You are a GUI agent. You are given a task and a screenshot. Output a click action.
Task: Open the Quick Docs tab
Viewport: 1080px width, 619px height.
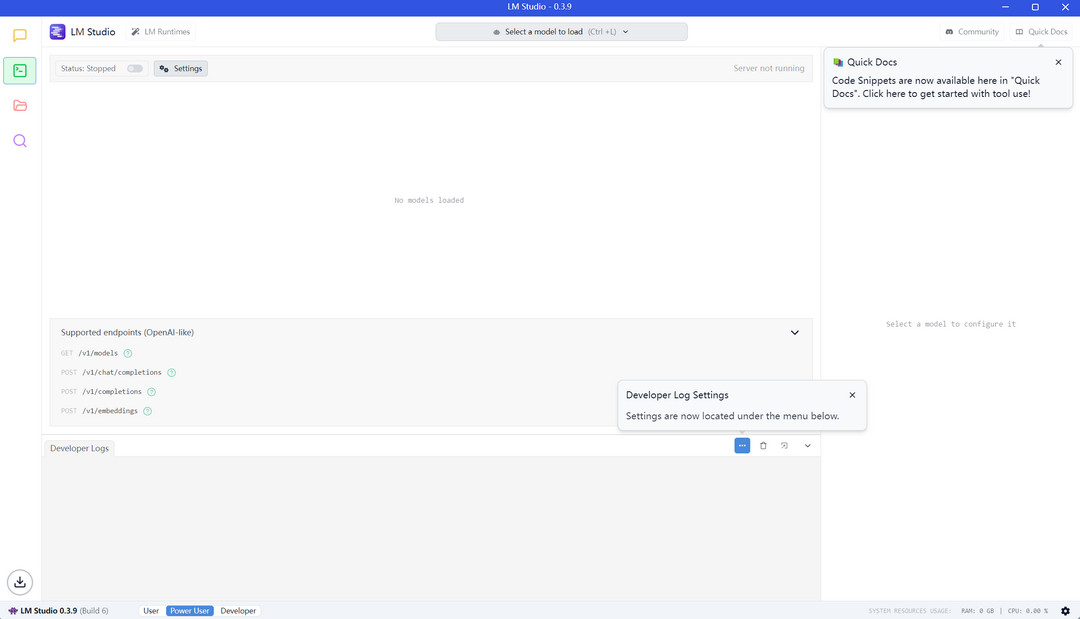[1042, 32]
